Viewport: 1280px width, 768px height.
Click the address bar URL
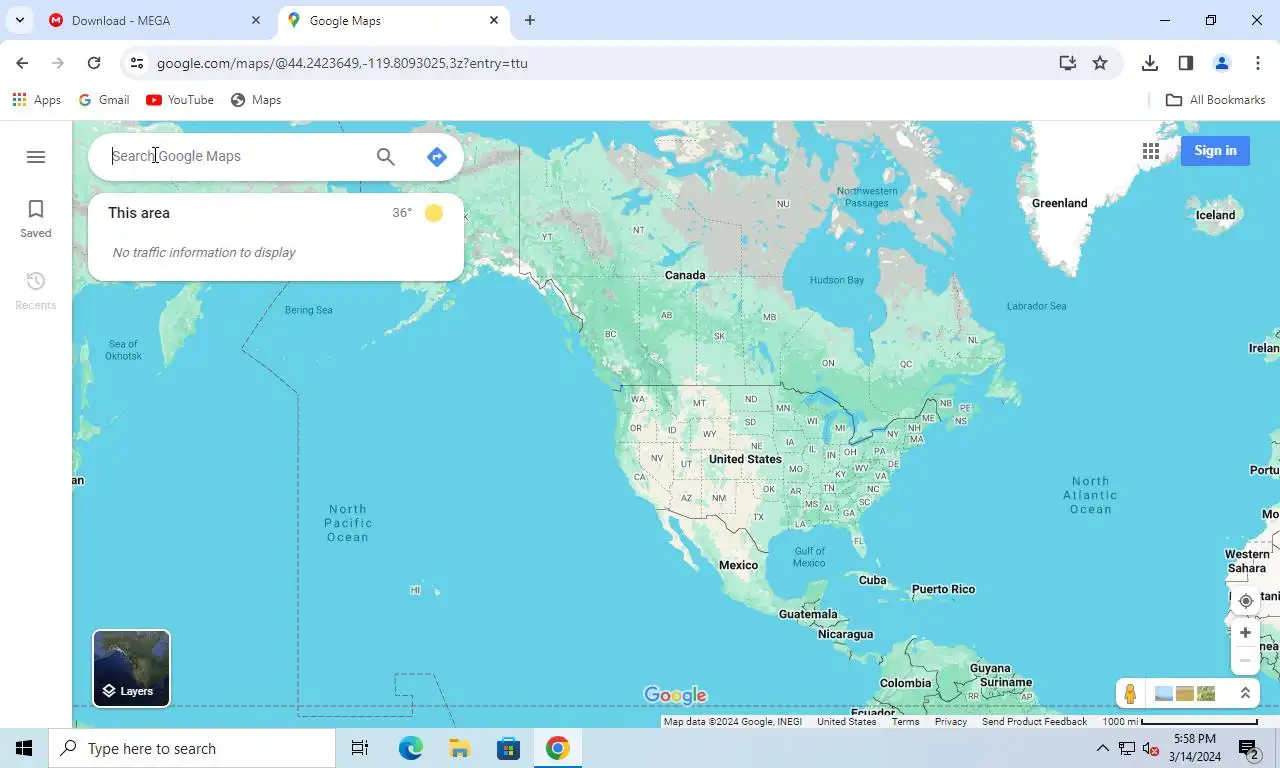tap(342, 63)
